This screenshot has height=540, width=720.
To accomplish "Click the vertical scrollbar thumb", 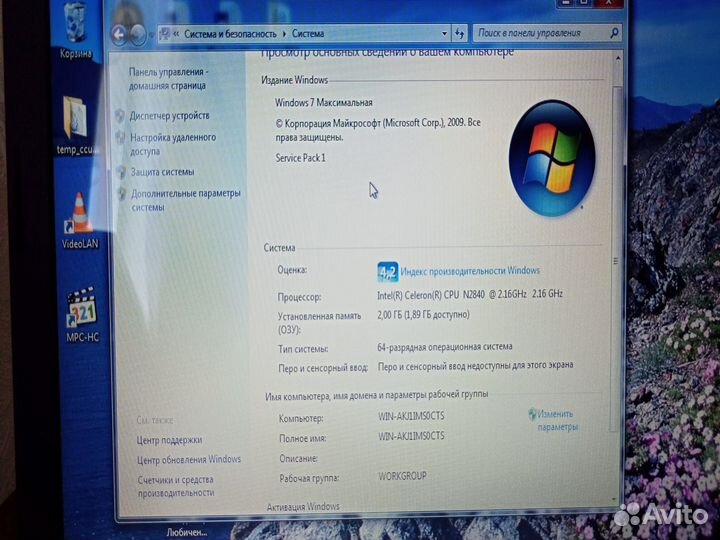I will point(616,257).
